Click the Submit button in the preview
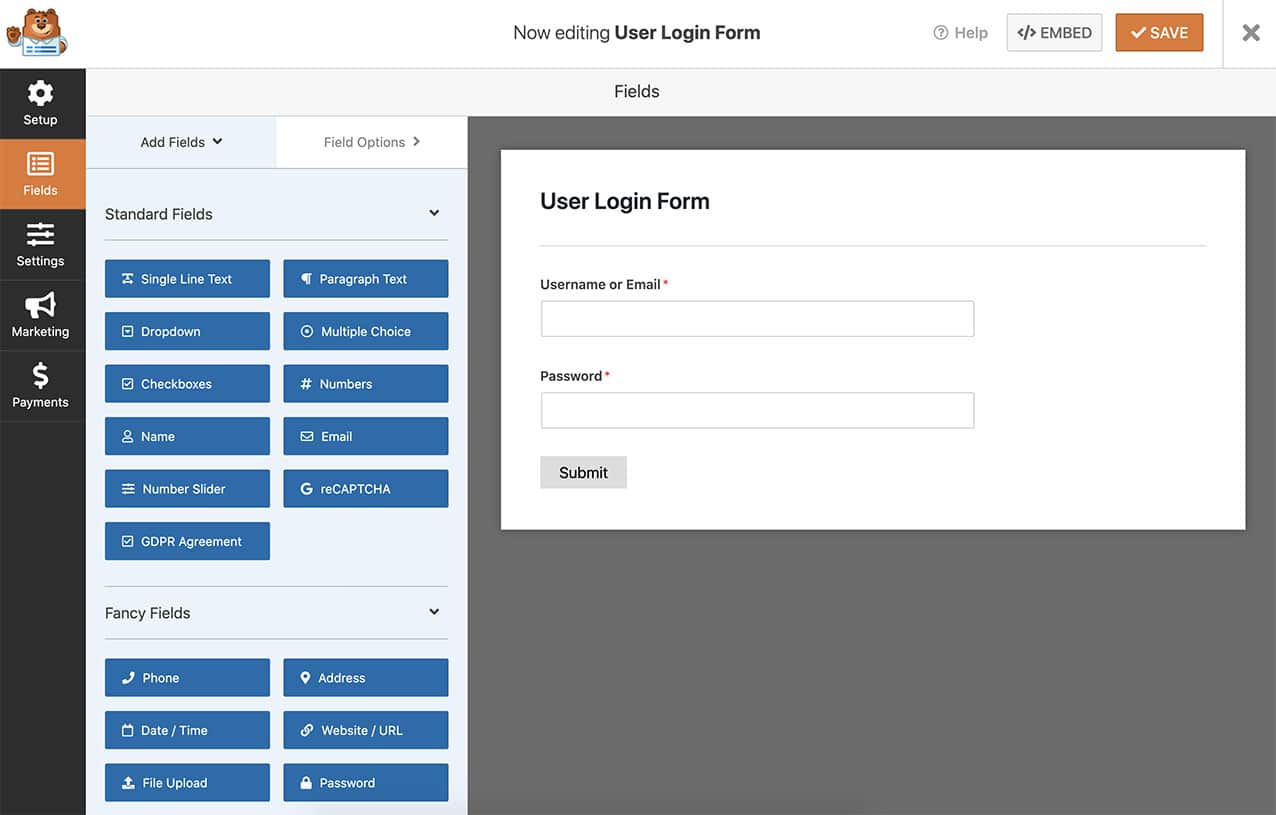This screenshot has width=1276, height=815. point(583,472)
